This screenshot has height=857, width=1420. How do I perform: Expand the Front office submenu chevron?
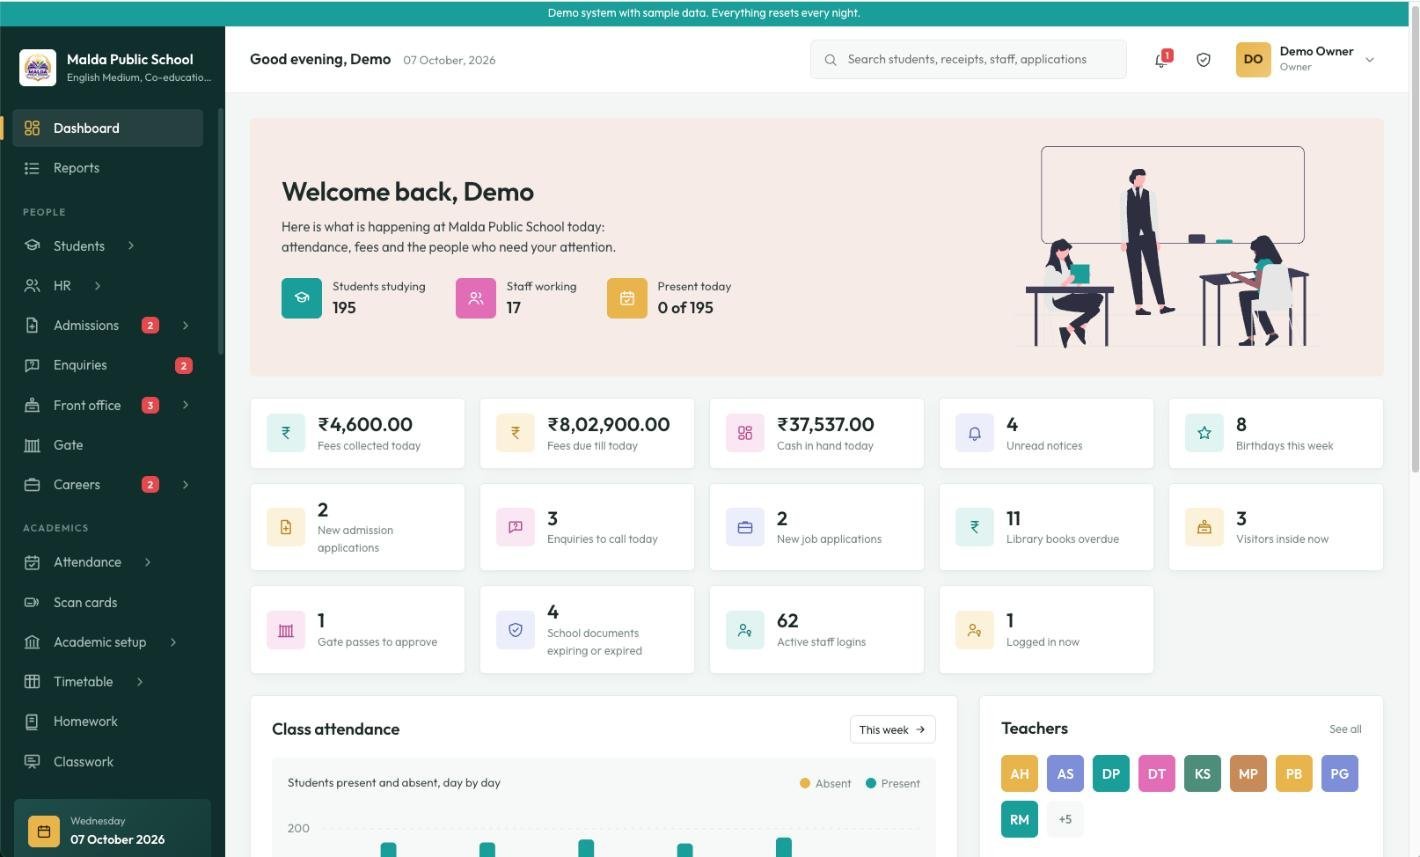(x=185, y=405)
